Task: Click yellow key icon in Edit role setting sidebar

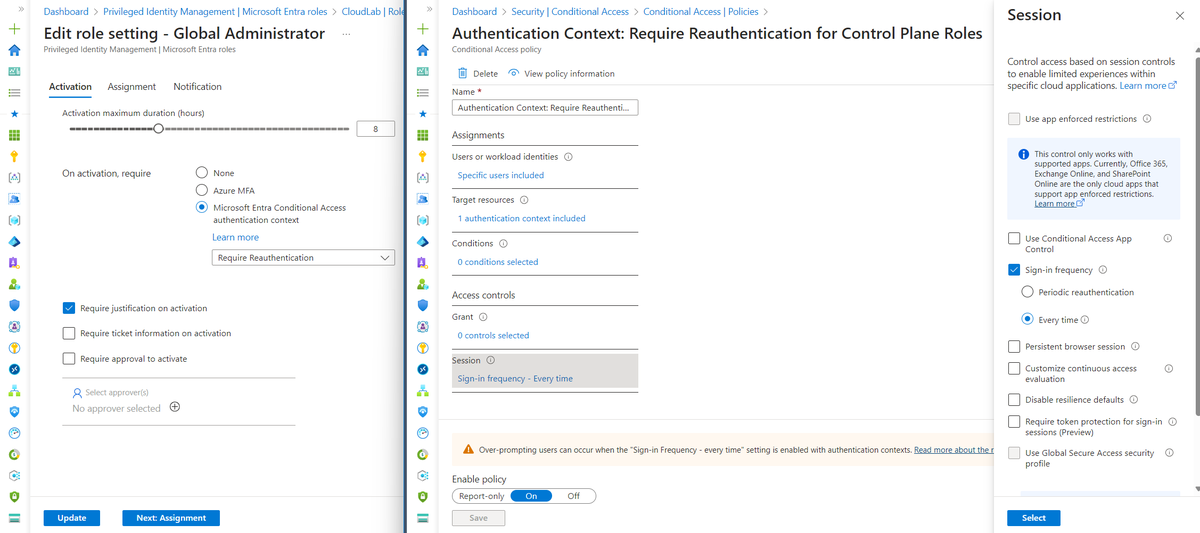Action: coord(14,156)
